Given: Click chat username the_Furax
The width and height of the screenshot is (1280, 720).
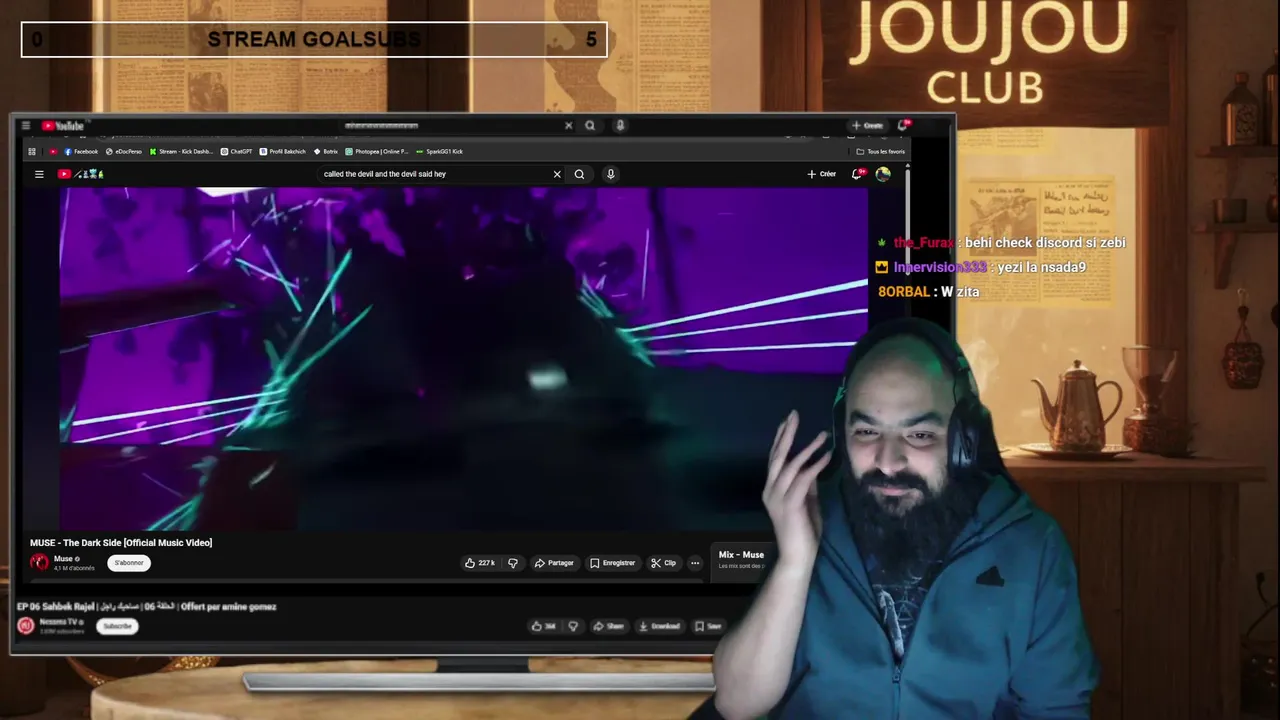Looking at the screenshot, I should [x=924, y=243].
